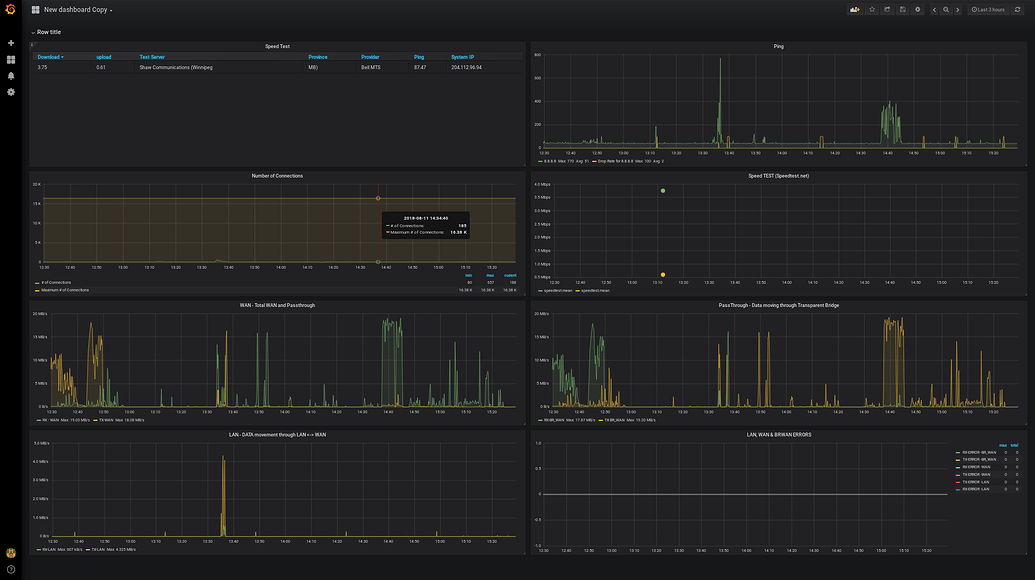The width and height of the screenshot is (1035, 580).
Task: Toggle the RX-WAN series in WAN panel legend
Action: pyautogui.click(x=47, y=421)
